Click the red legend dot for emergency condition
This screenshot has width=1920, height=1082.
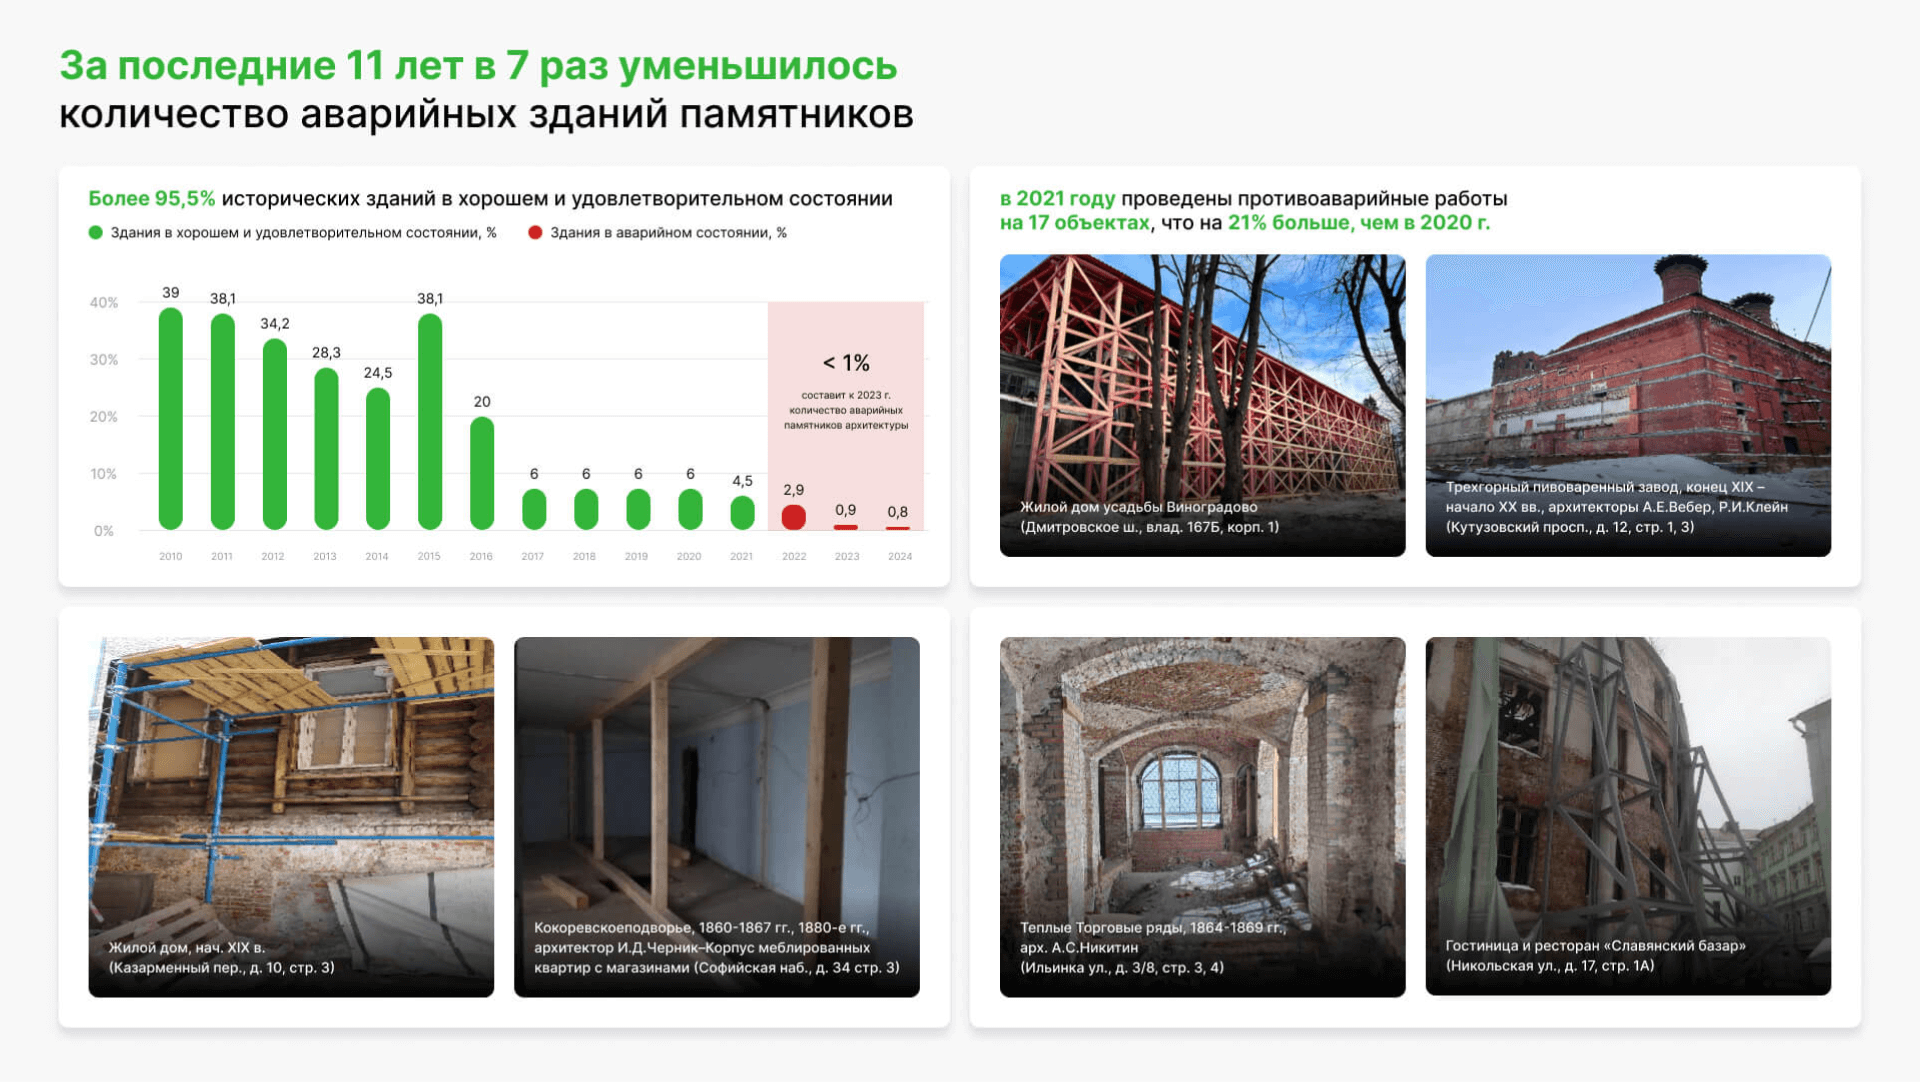pos(535,233)
